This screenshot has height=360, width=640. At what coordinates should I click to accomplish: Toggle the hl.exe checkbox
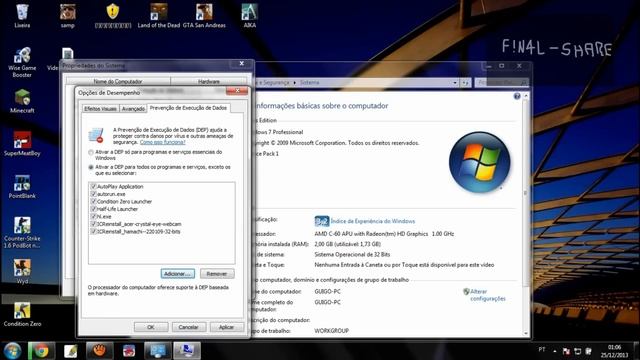coord(93,216)
